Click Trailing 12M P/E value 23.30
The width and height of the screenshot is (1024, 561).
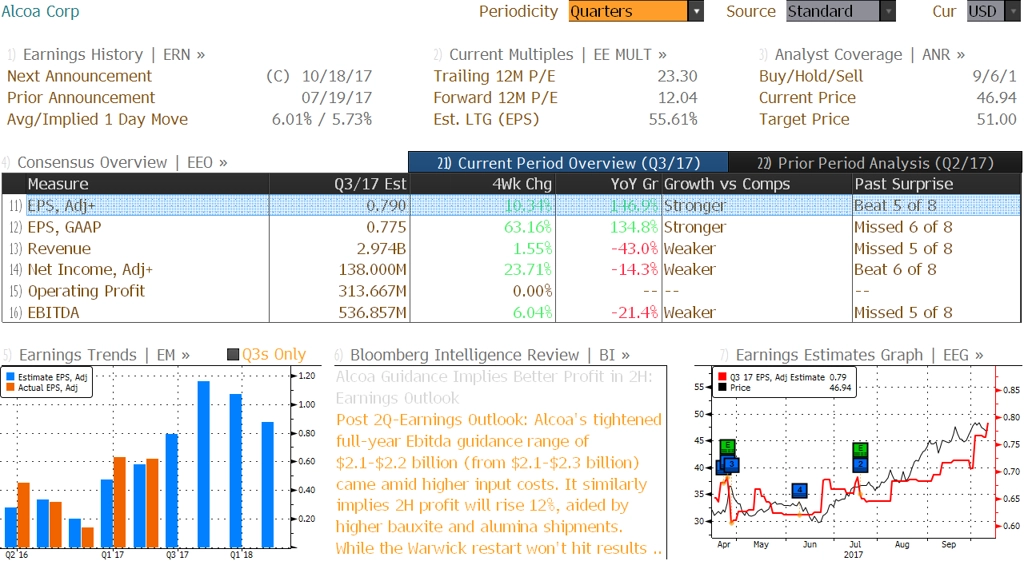pos(677,76)
